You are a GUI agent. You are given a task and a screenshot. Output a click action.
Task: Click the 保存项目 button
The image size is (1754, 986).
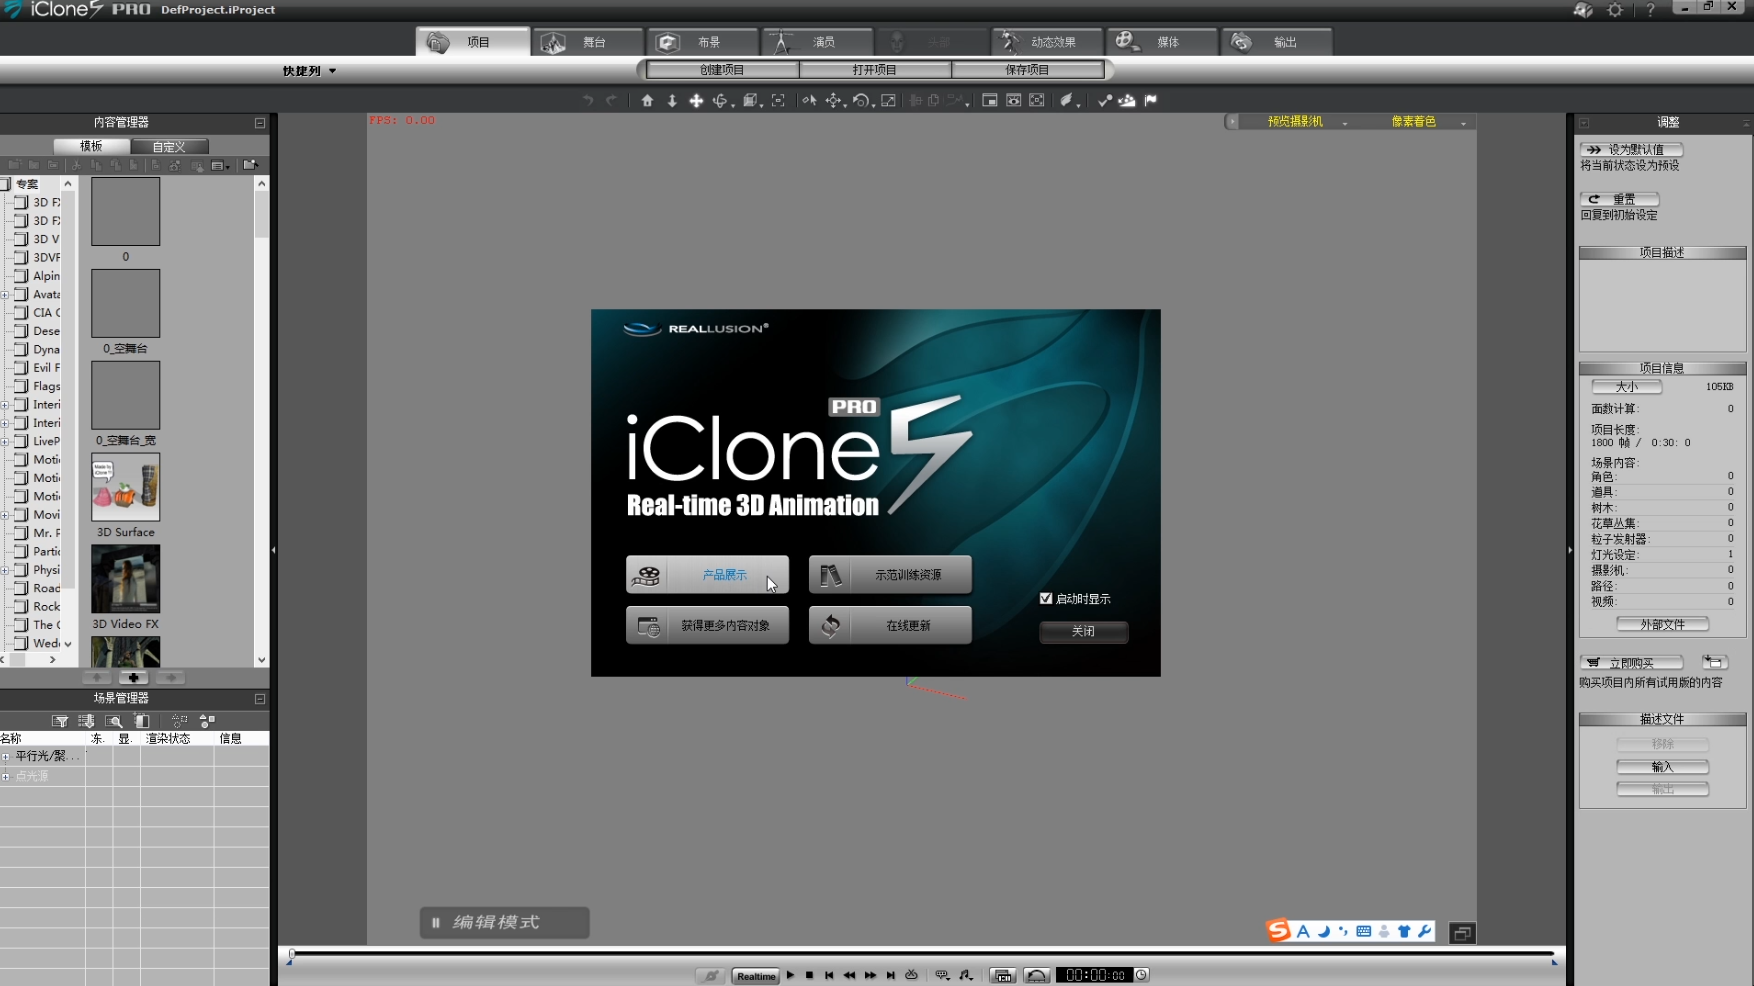(1027, 70)
